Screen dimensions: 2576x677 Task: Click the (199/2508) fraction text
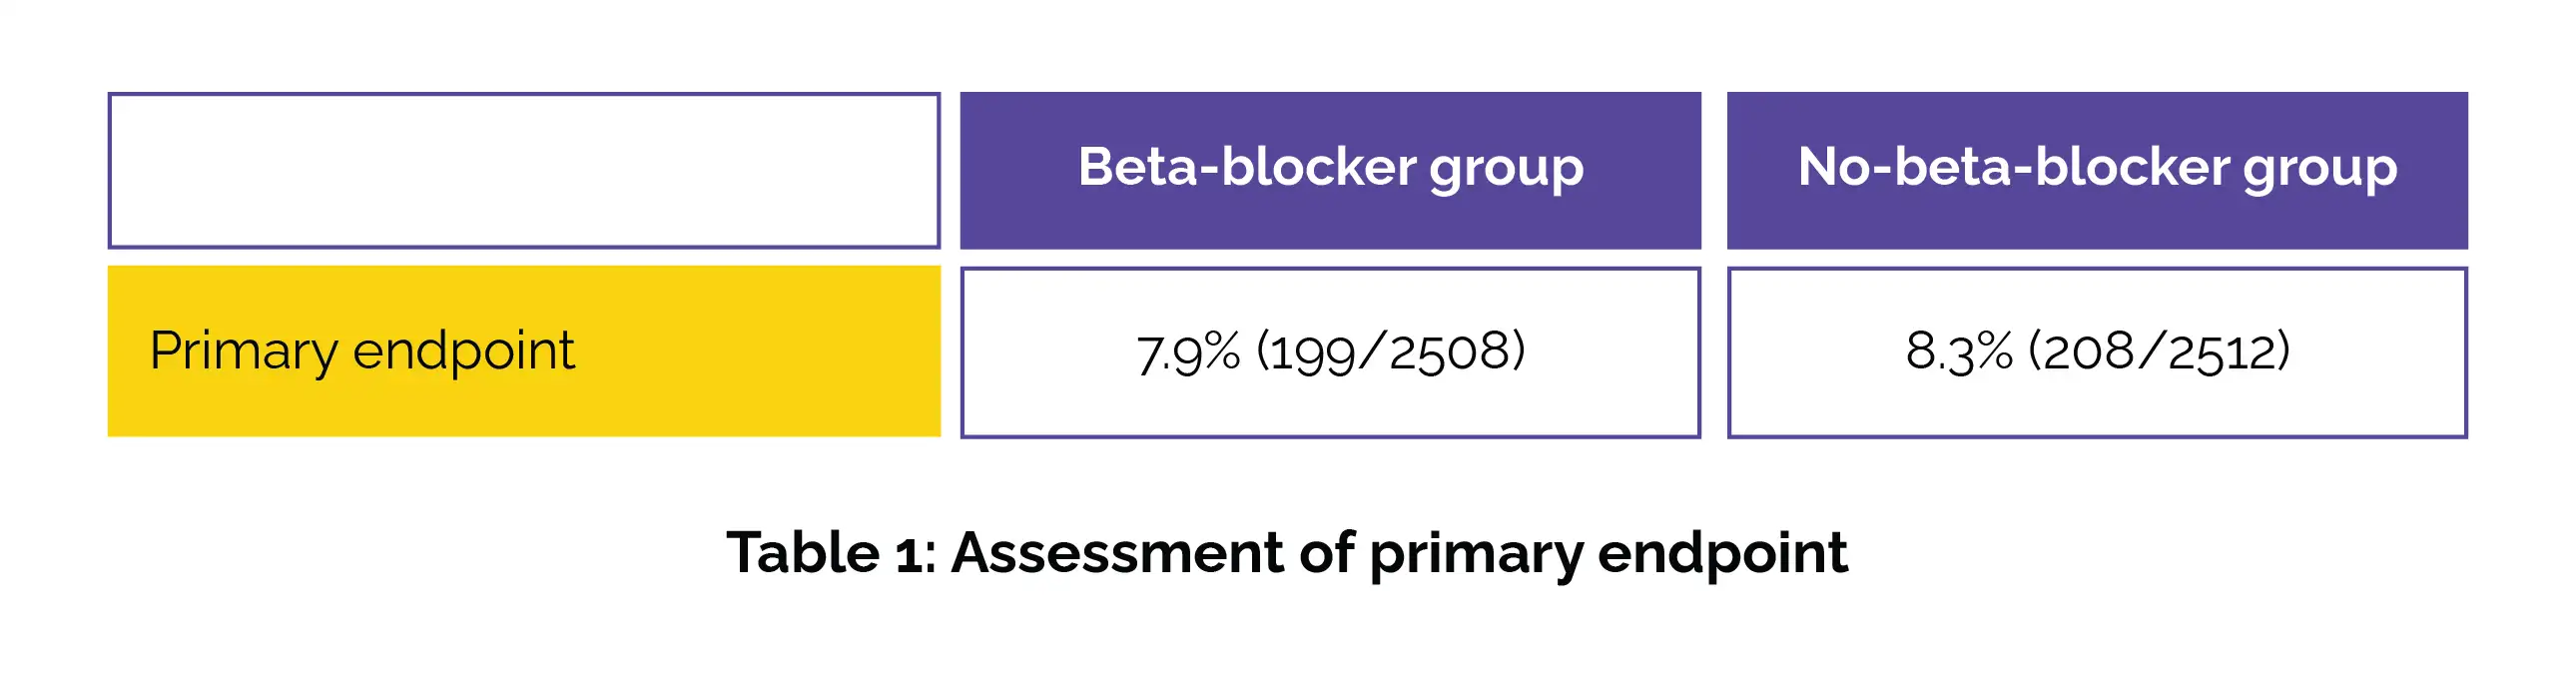(1391, 352)
